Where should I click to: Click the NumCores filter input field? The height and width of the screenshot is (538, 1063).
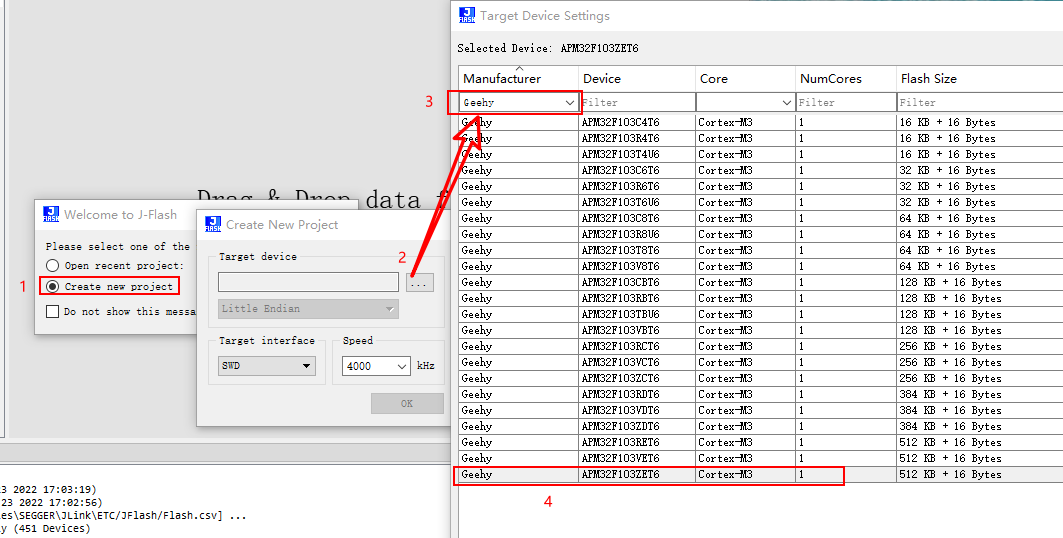point(845,102)
